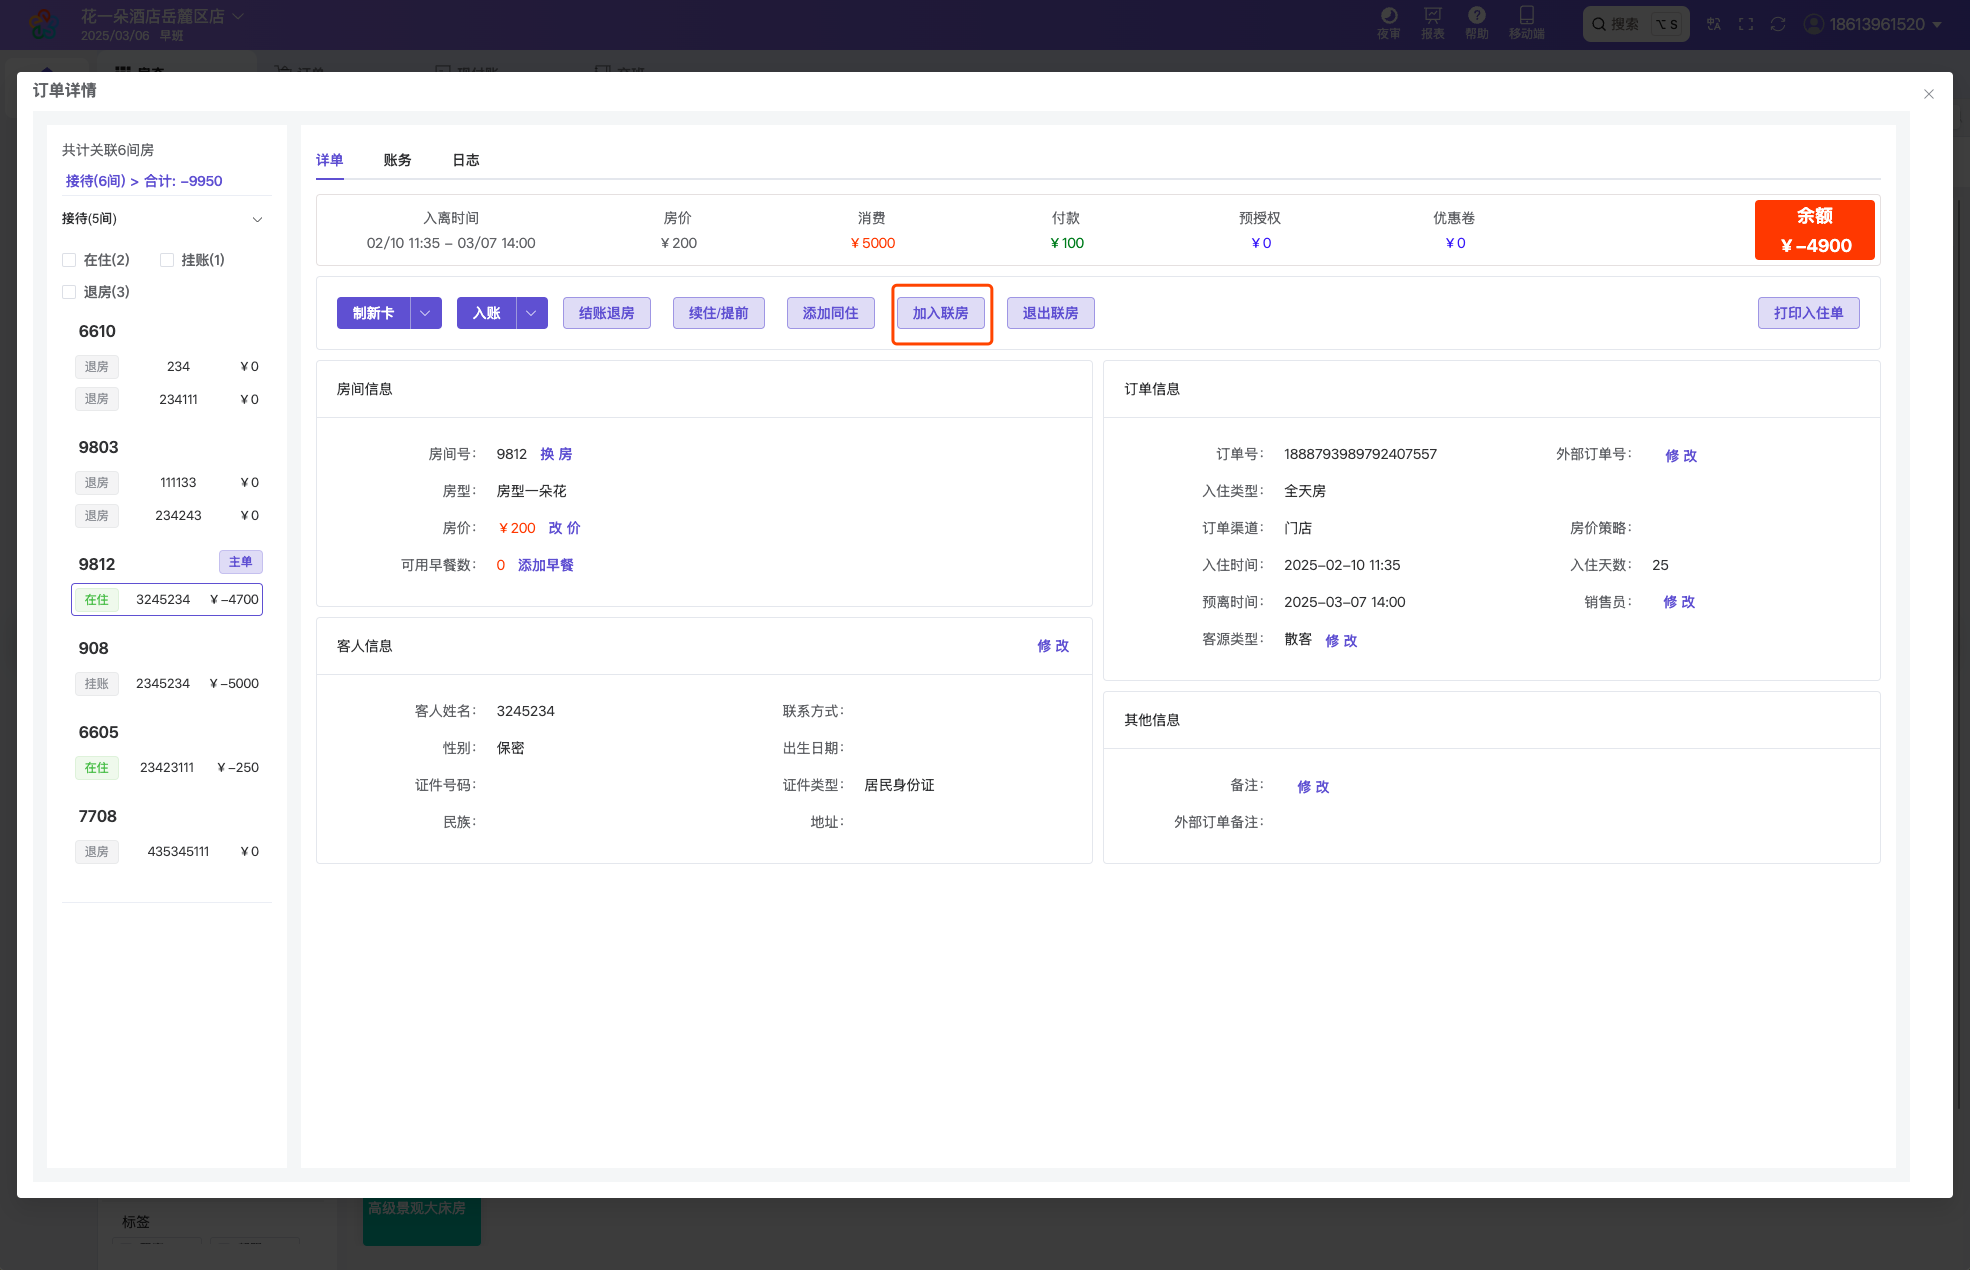Click the refresh icon in top bar
Viewport: 1970px width, 1270px height.
[x=1778, y=24]
